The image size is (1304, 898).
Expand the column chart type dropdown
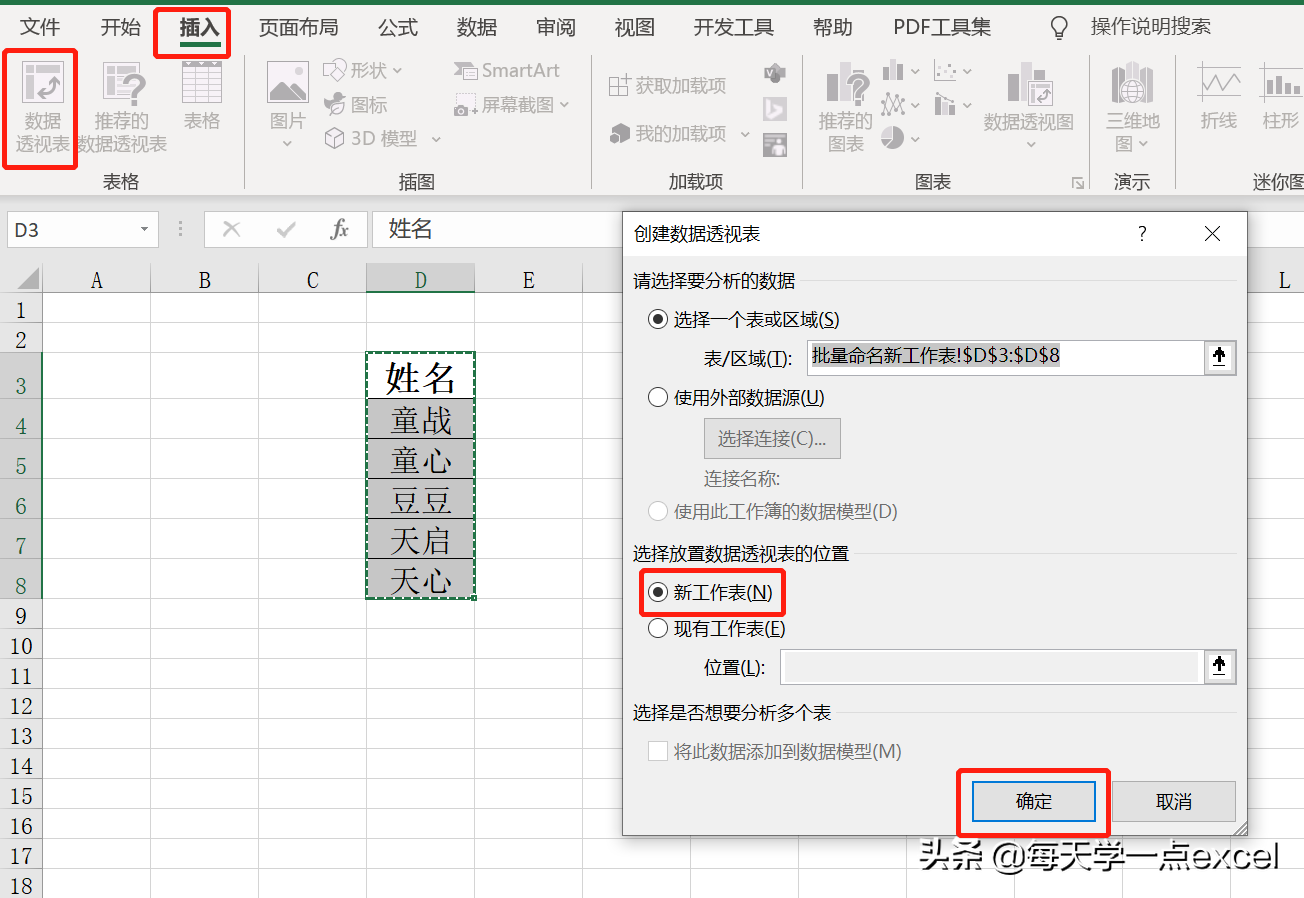915,71
